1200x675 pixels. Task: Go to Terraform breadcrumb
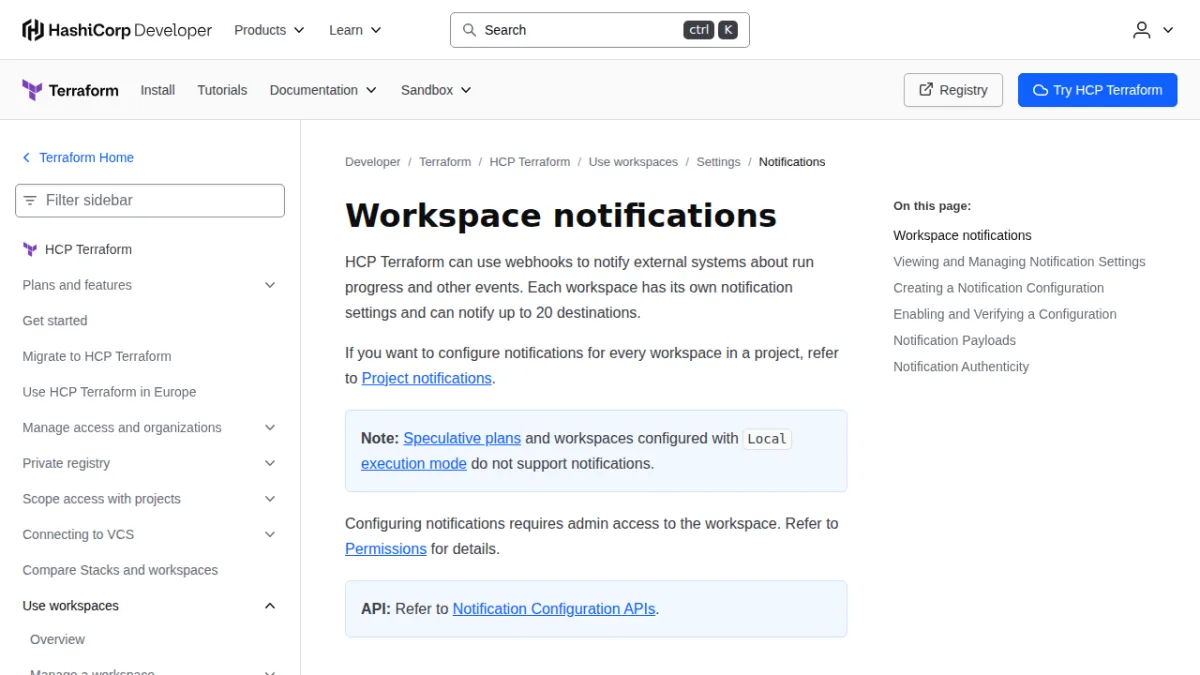[445, 162]
